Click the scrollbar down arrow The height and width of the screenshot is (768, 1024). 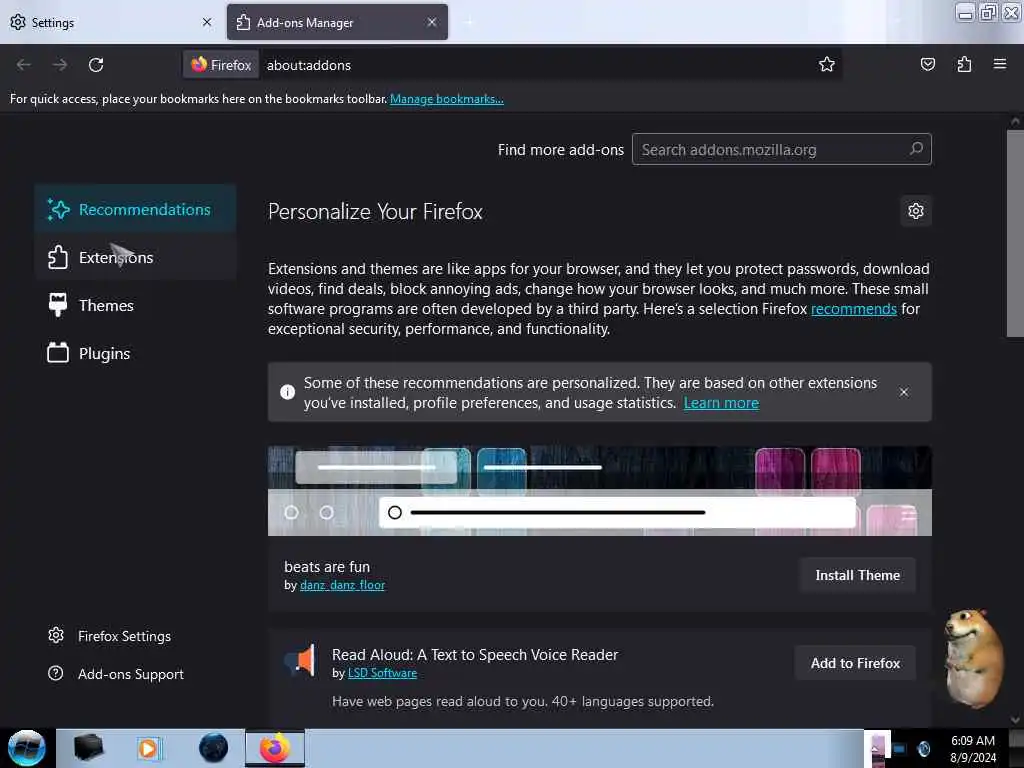[1015, 720]
